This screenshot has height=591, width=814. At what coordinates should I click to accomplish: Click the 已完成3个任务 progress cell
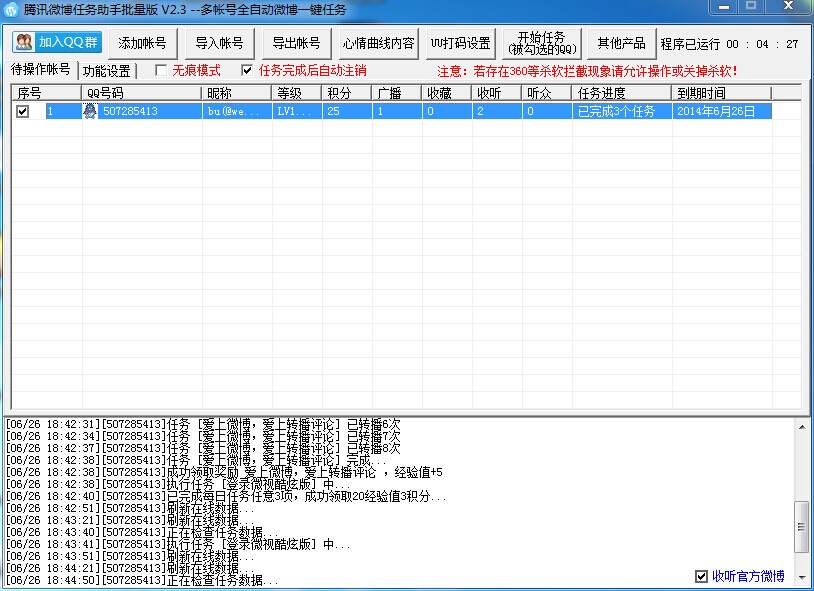(x=622, y=111)
